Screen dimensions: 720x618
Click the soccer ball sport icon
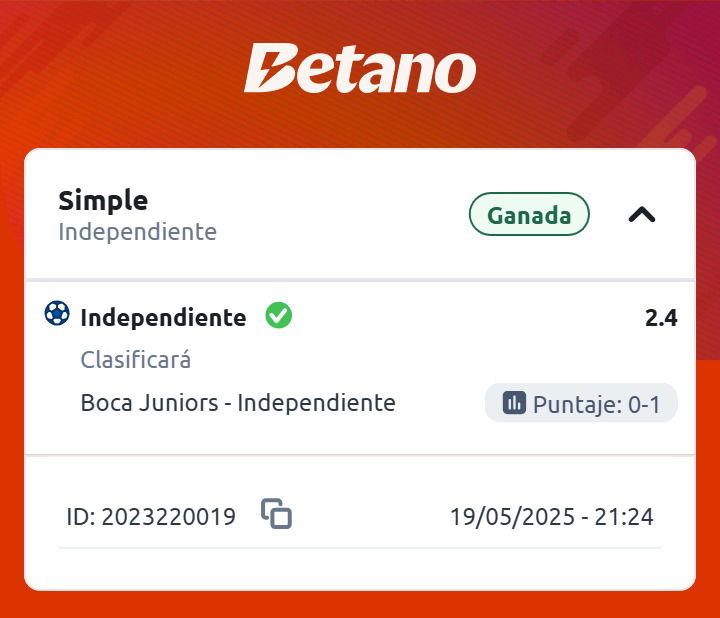click(x=57, y=313)
